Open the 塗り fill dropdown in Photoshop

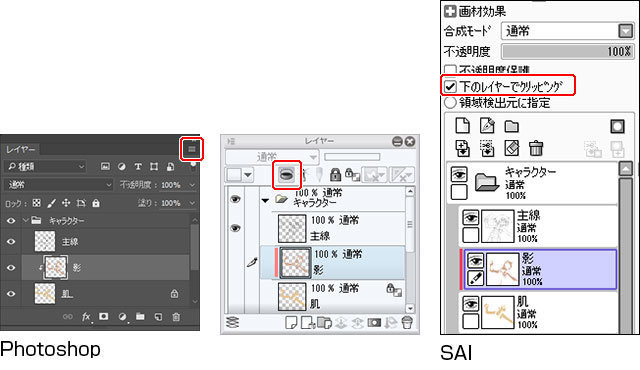(x=192, y=203)
